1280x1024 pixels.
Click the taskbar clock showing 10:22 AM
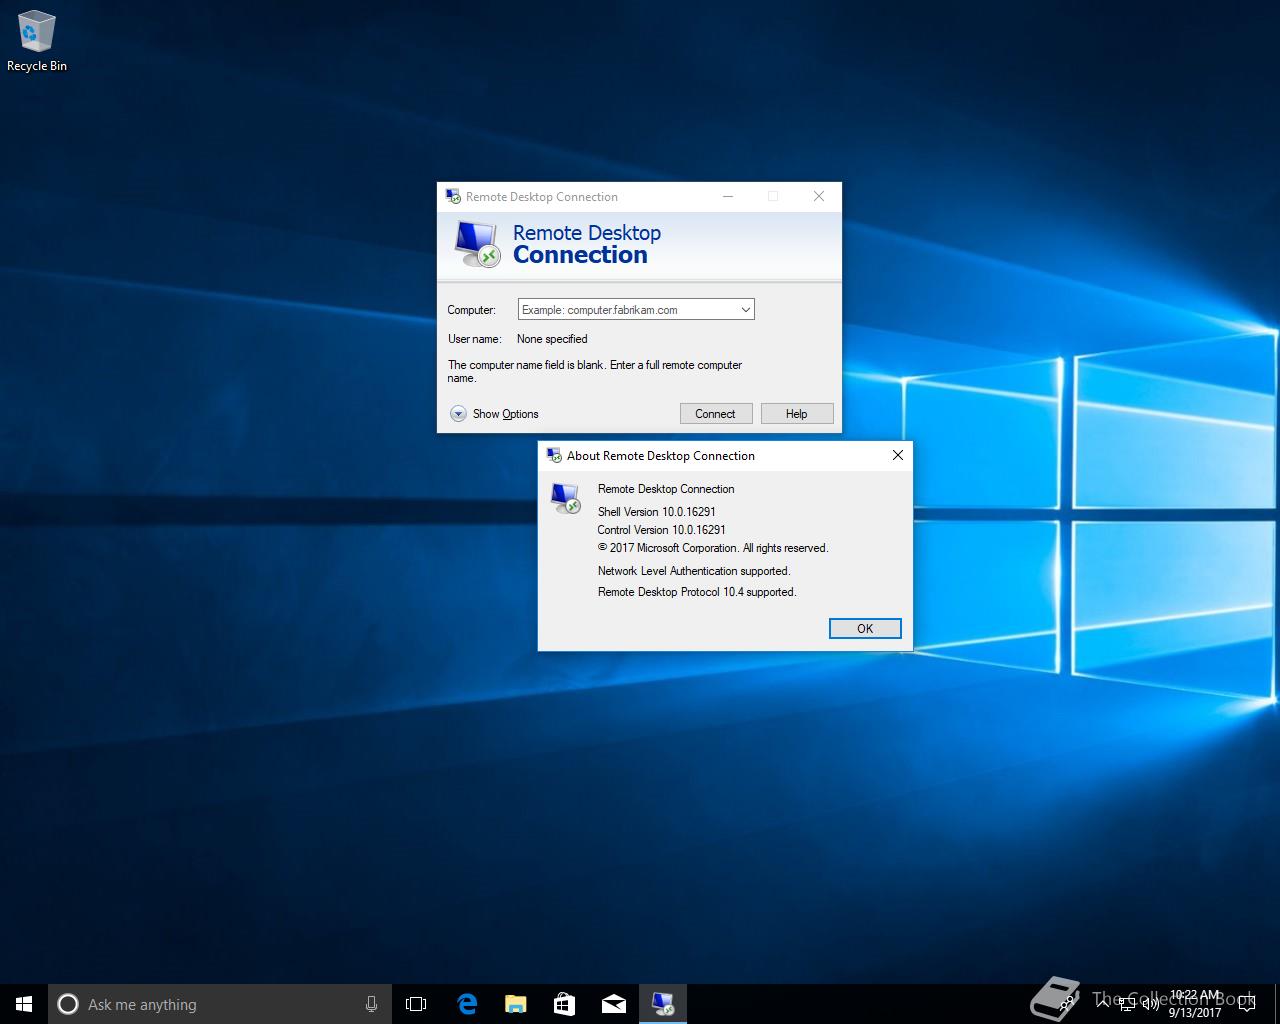click(x=1194, y=1004)
